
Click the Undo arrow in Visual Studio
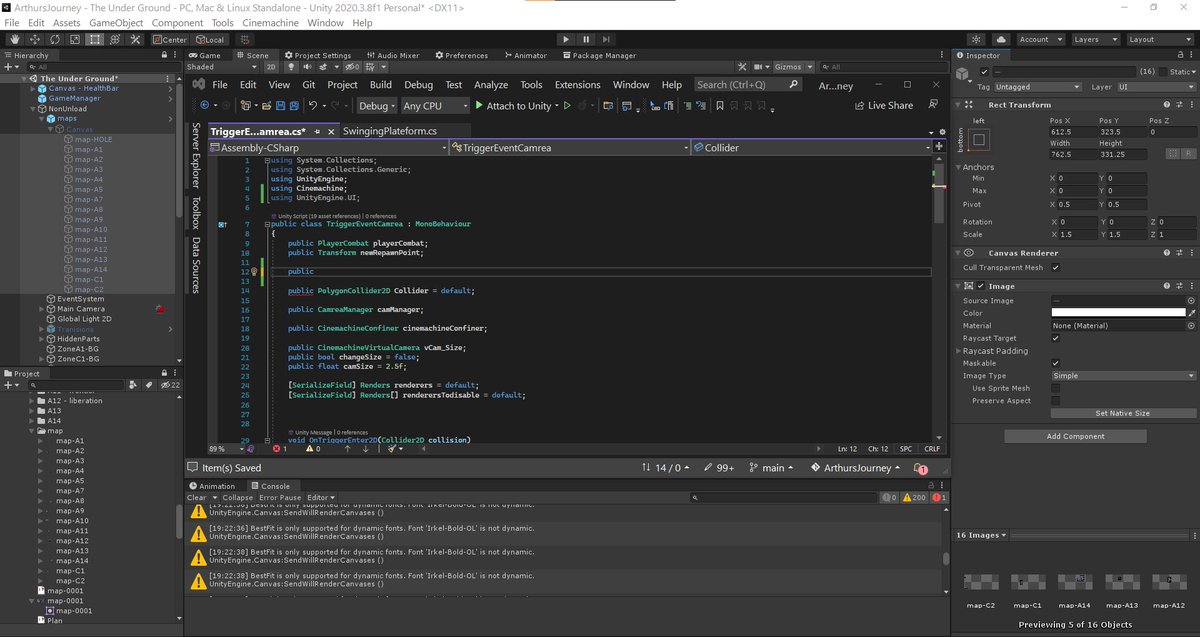314,105
